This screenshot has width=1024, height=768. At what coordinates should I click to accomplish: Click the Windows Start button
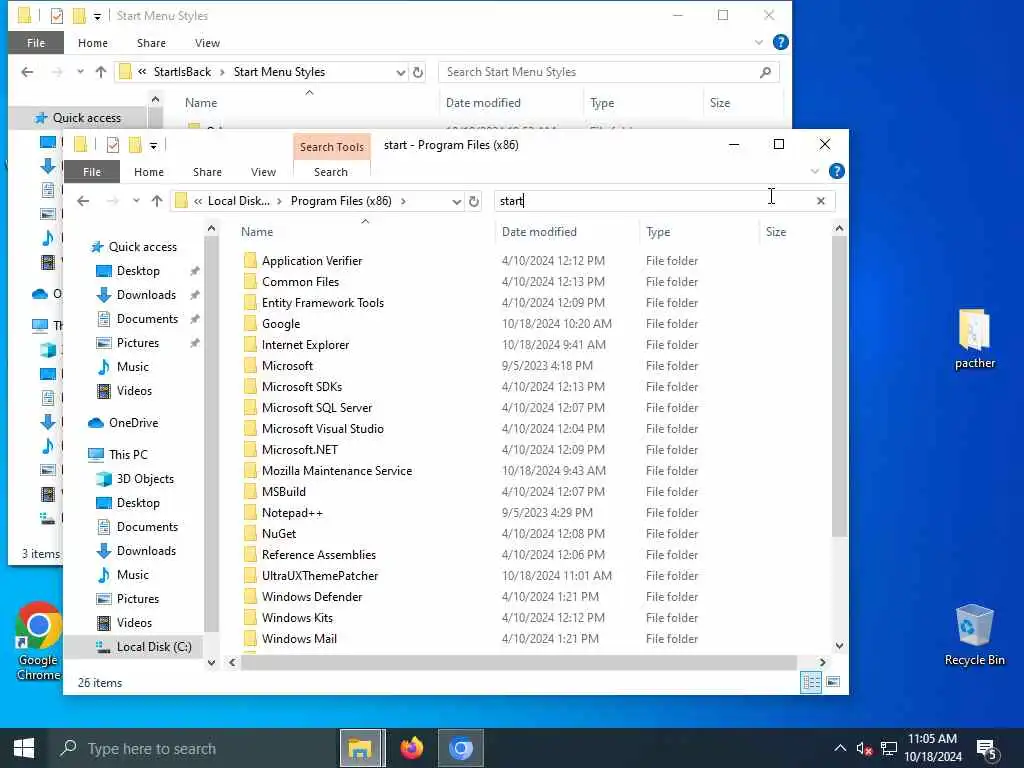[x=24, y=748]
